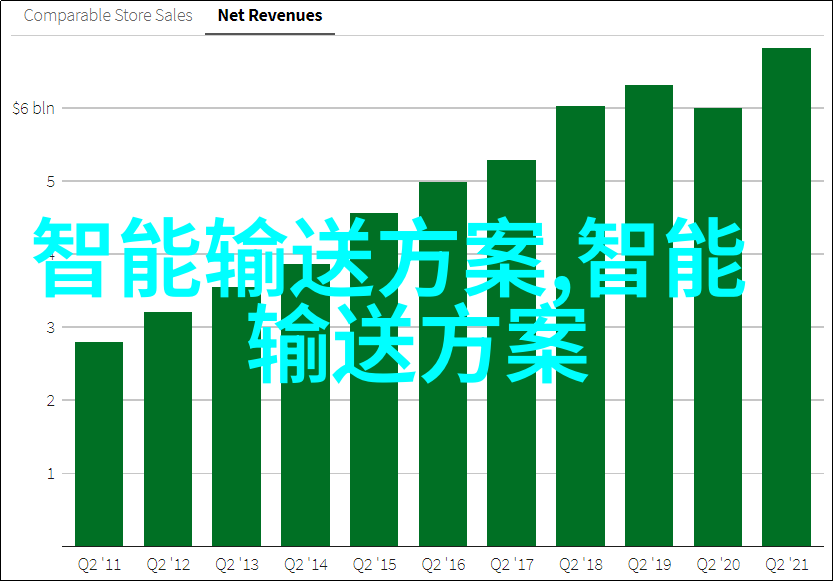Screen dimensions: 834x581
Task: Click the Q2 '18 revenue bar
Action: tap(580, 326)
